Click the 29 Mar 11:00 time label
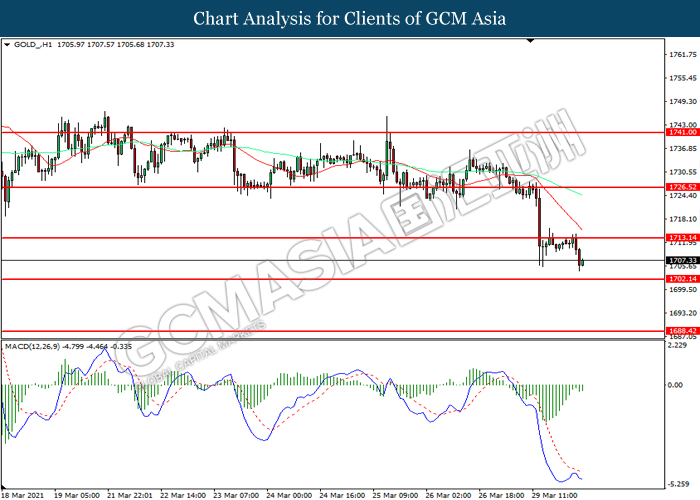The height and width of the screenshot is (500, 700). click(x=554, y=496)
